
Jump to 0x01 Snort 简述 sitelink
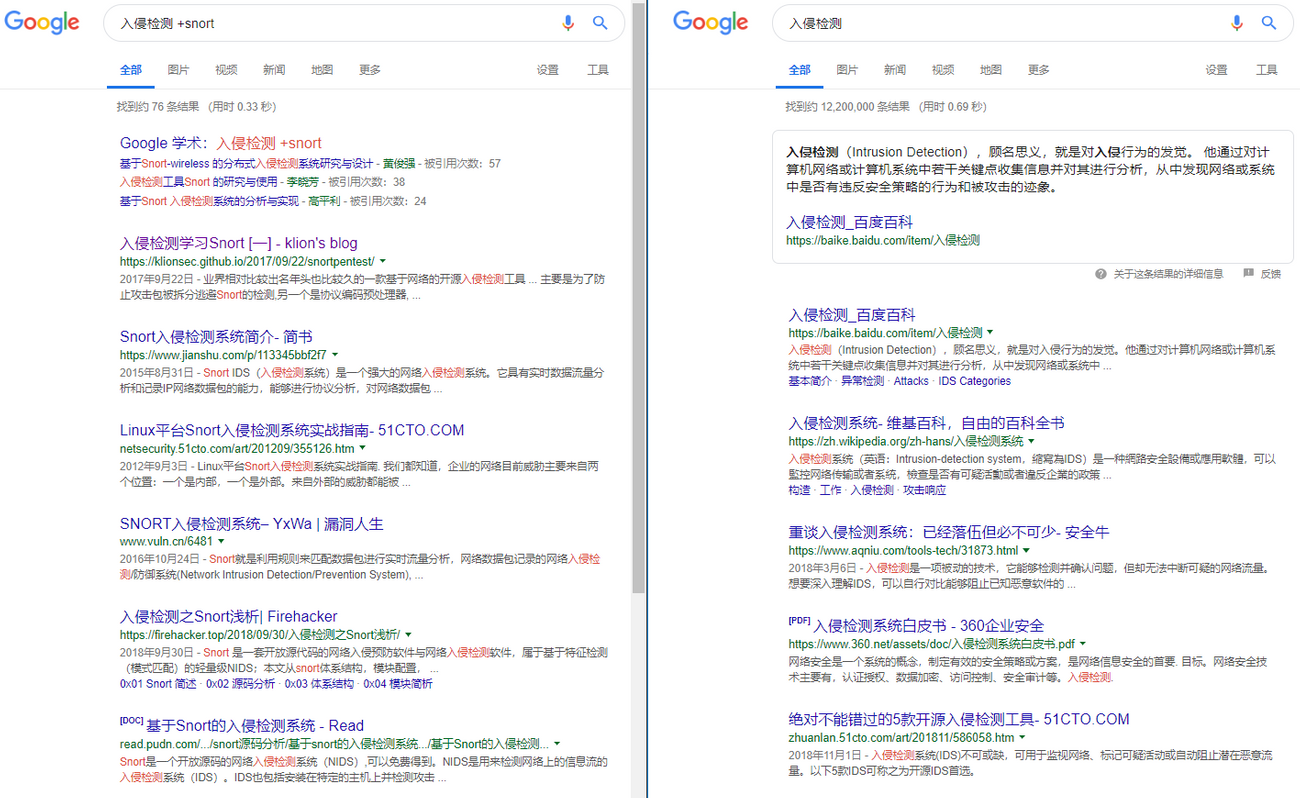pos(158,684)
